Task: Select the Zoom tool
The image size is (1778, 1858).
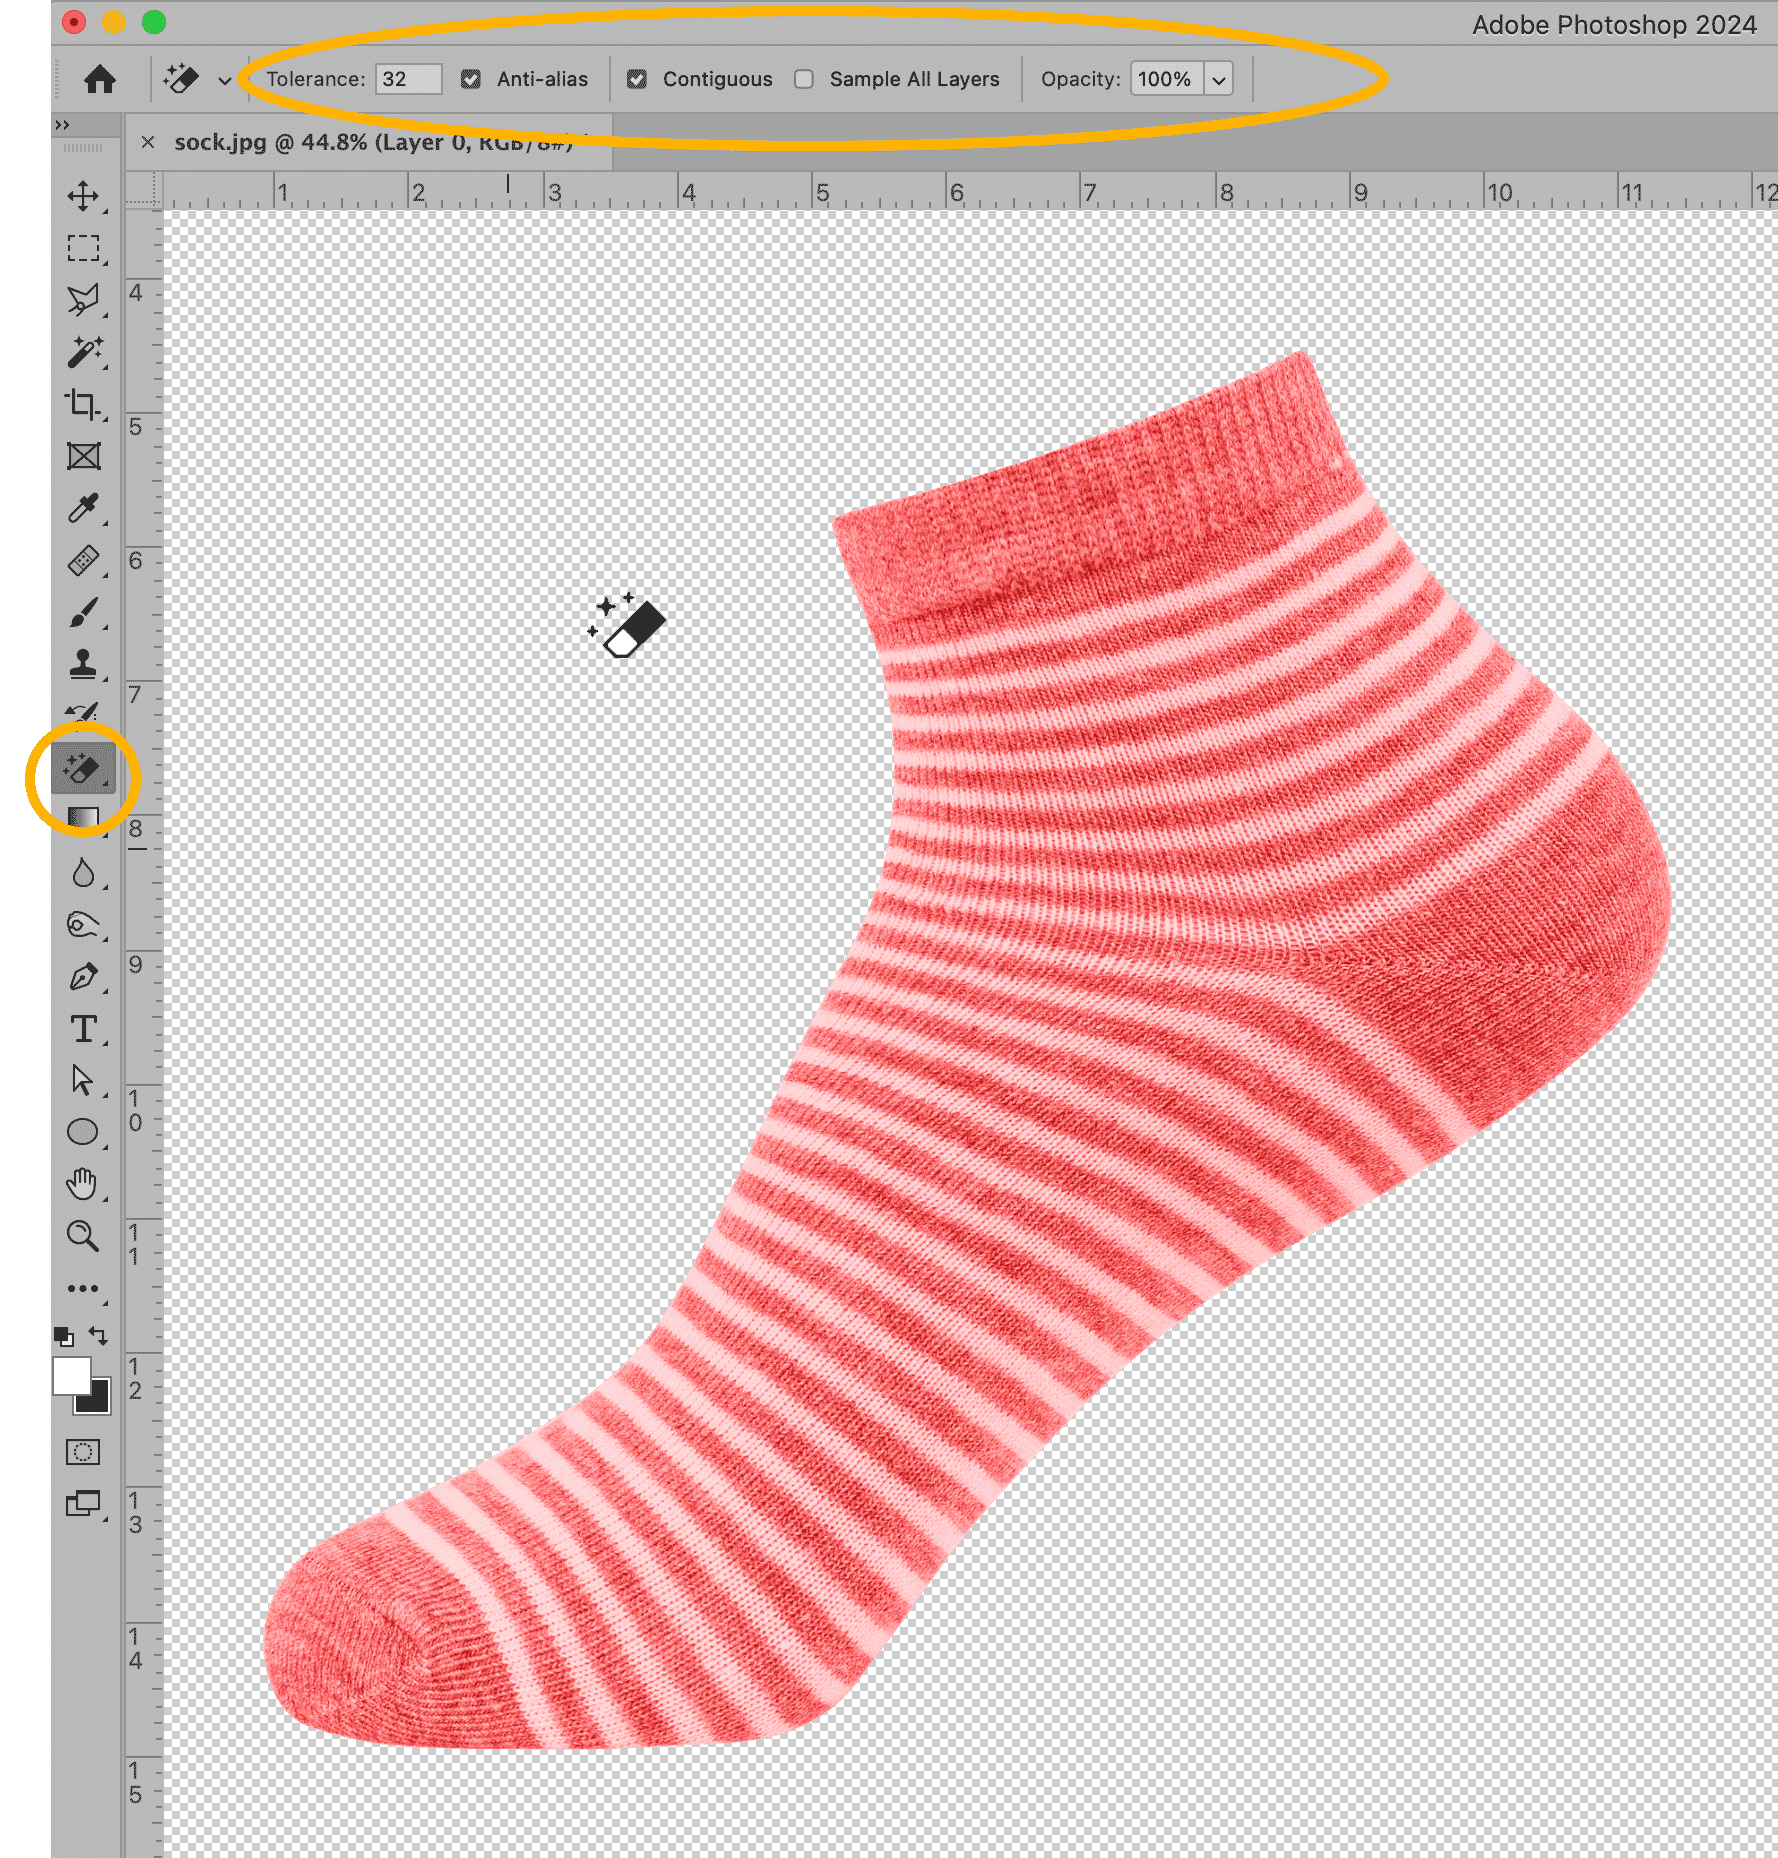Action: coord(83,1237)
